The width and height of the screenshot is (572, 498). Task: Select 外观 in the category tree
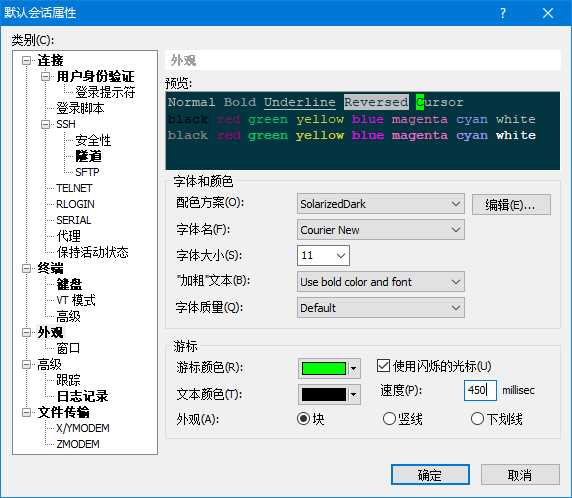50,332
